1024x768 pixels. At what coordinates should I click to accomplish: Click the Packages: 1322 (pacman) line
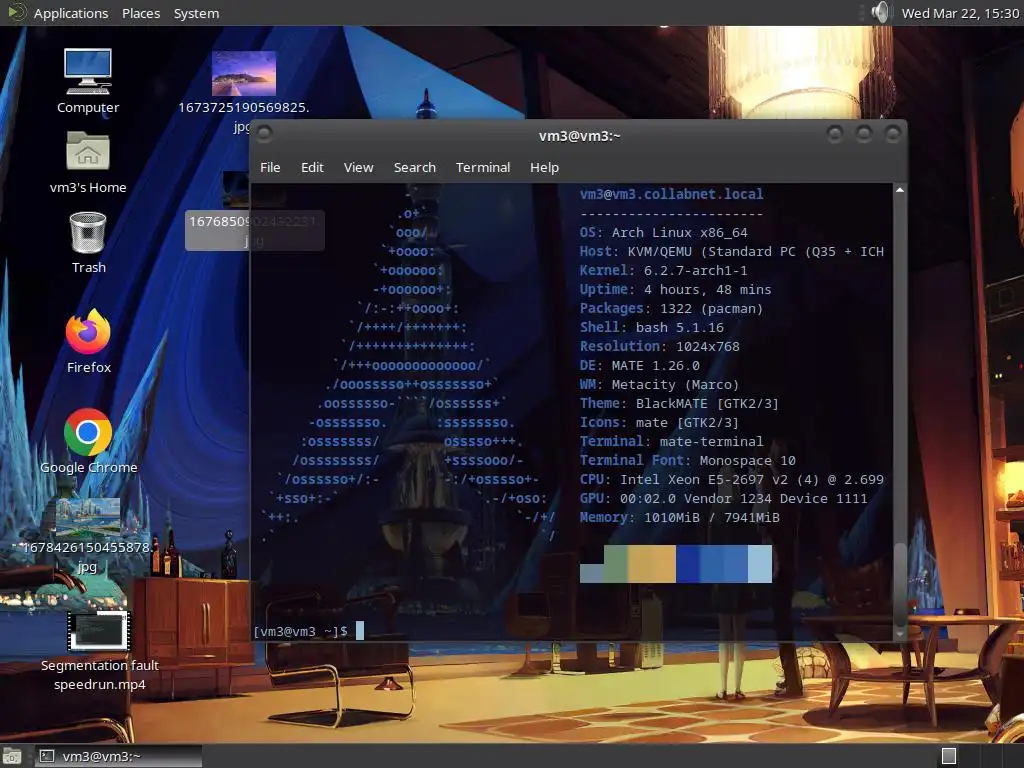coord(671,308)
